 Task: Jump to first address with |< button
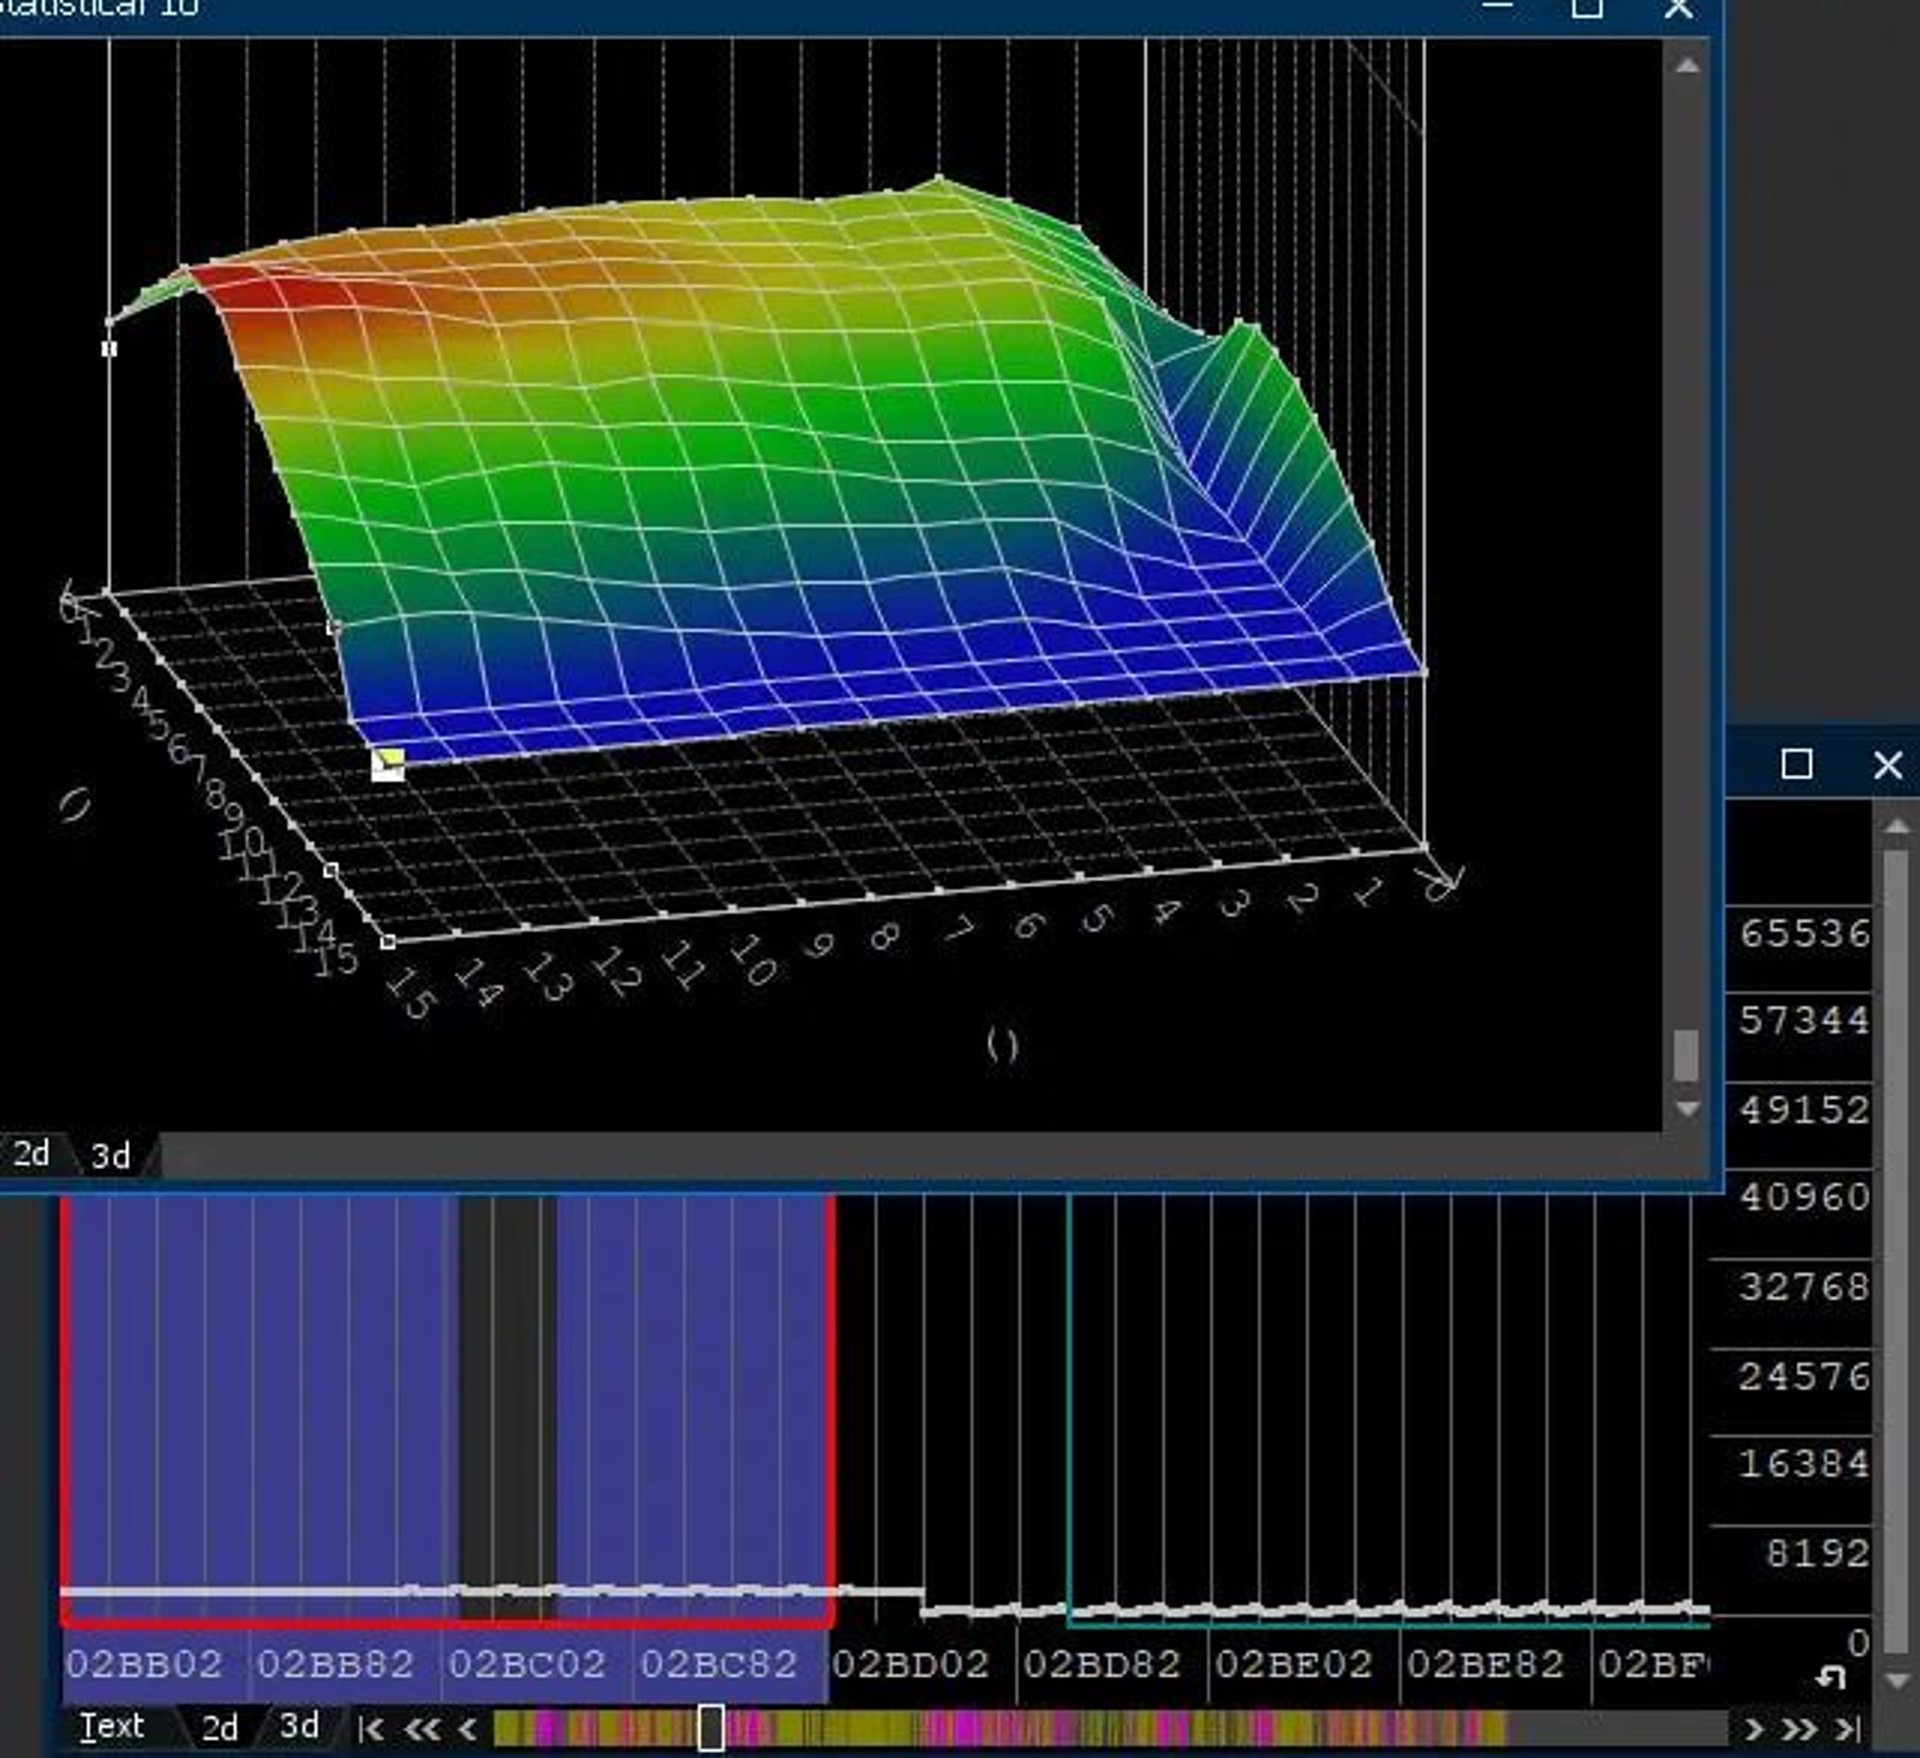[371, 1728]
